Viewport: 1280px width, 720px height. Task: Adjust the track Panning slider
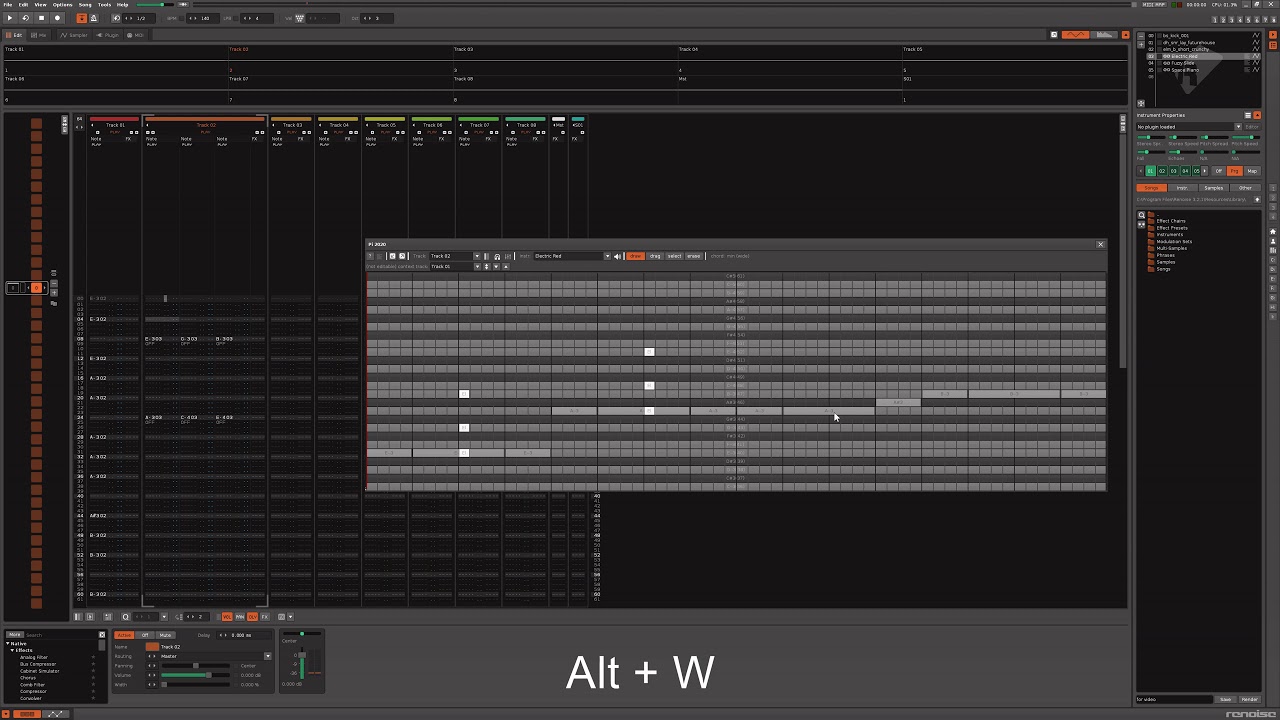coord(195,665)
